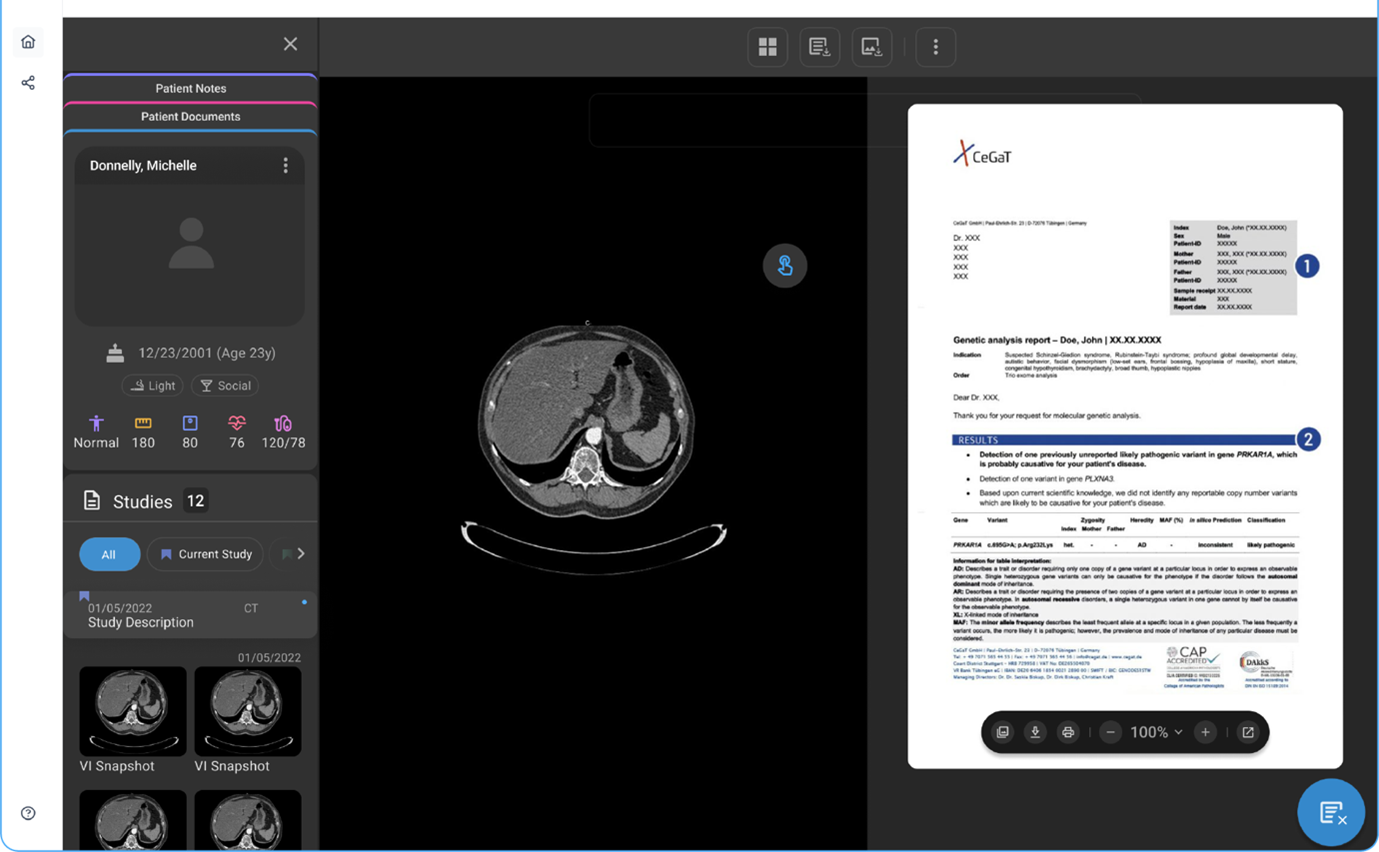Viewport: 1379px width, 852px height.
Task: Open document in new window
Action: [x=1248, y=733]
